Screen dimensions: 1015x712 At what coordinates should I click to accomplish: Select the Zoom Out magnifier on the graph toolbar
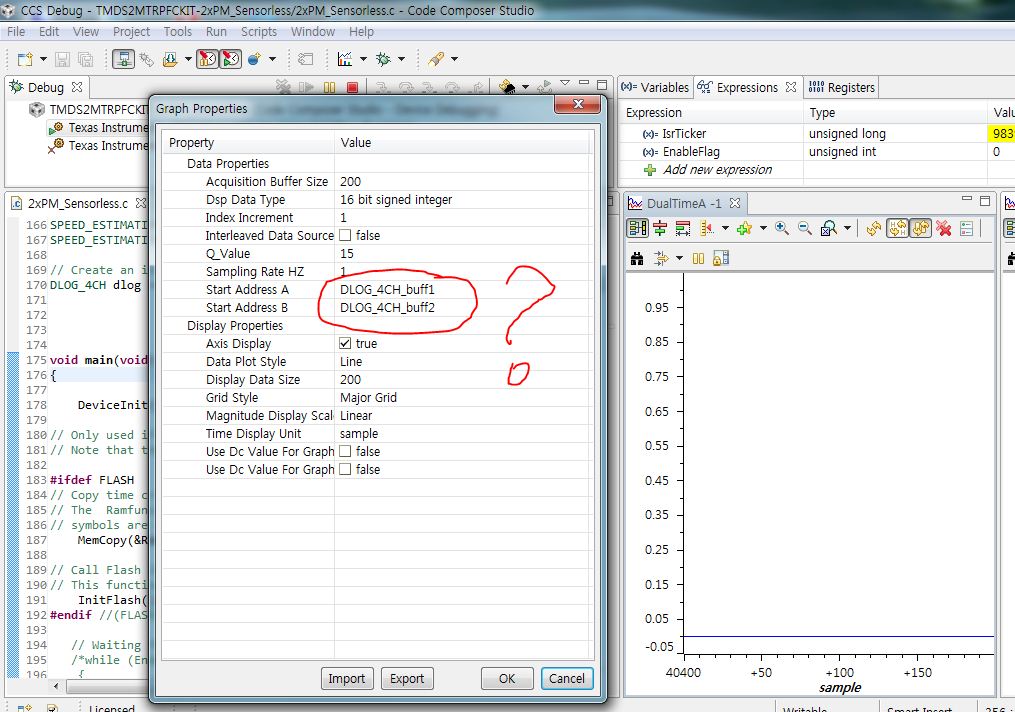(804, 227)
